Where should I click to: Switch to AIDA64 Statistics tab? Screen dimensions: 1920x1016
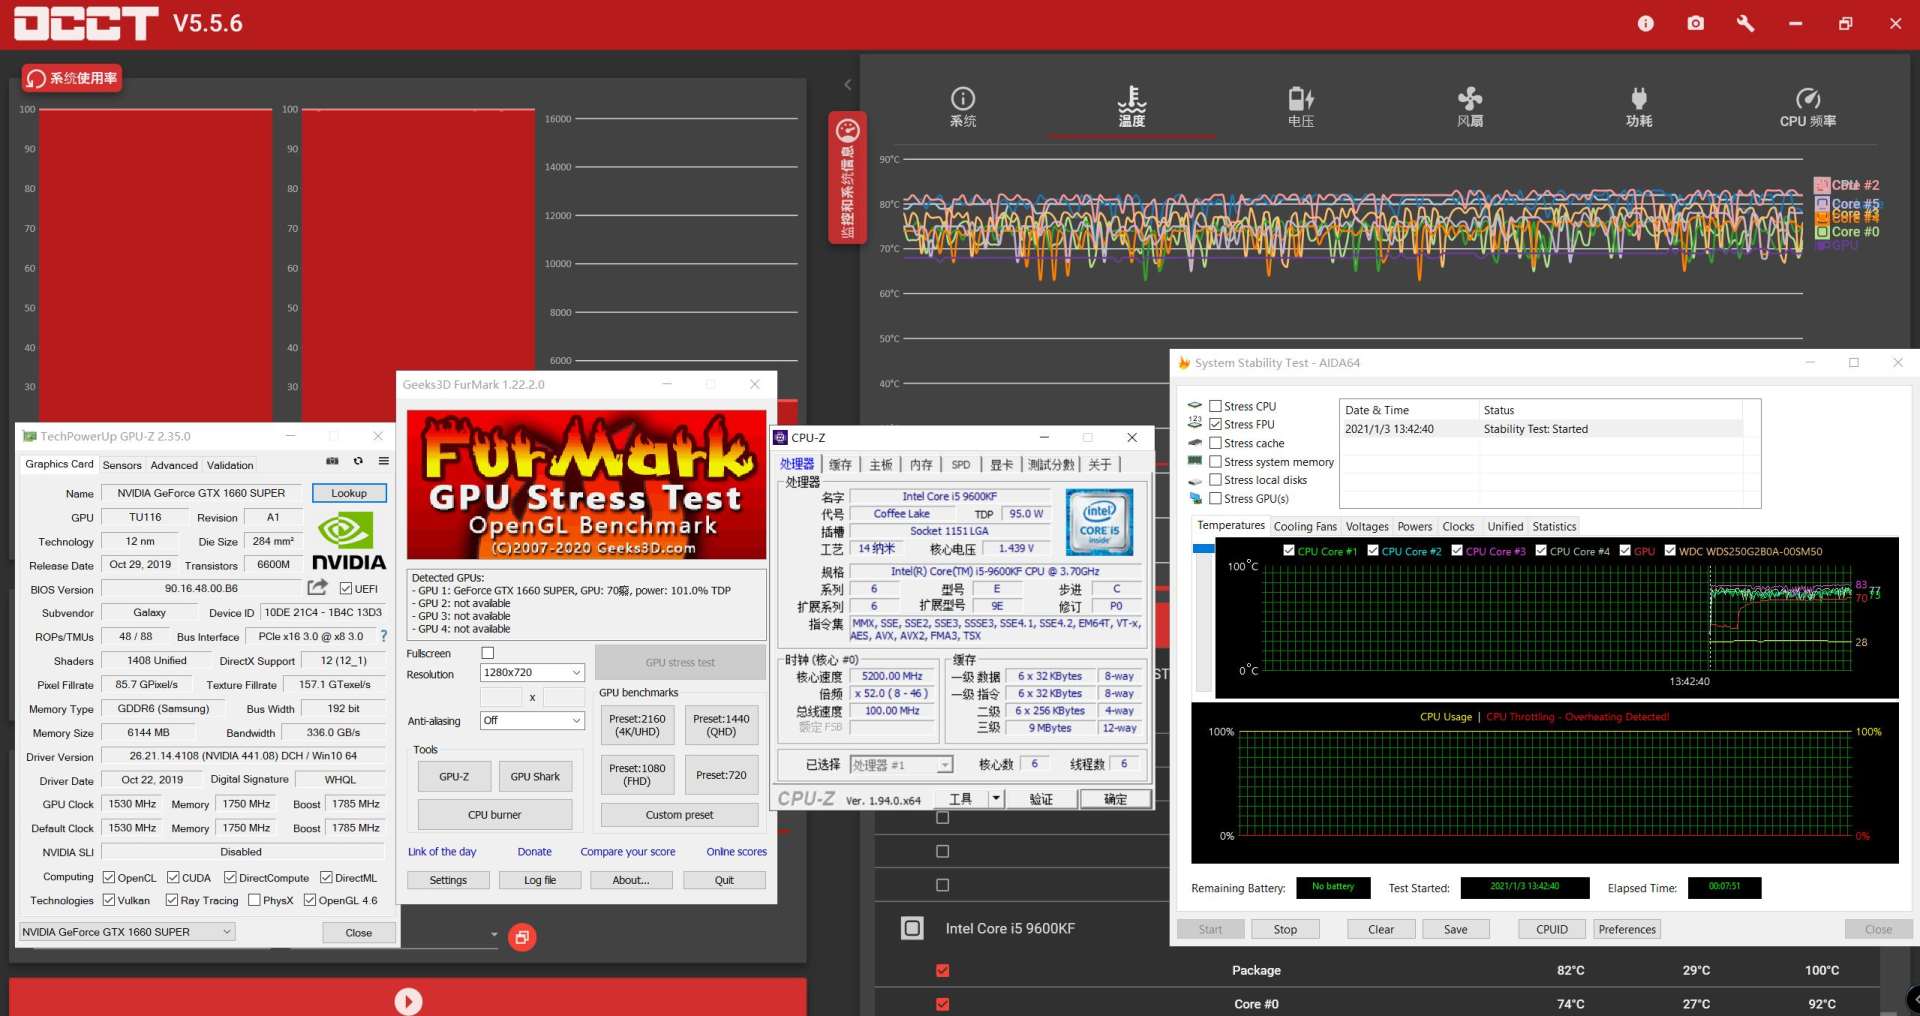[1554, 526]
